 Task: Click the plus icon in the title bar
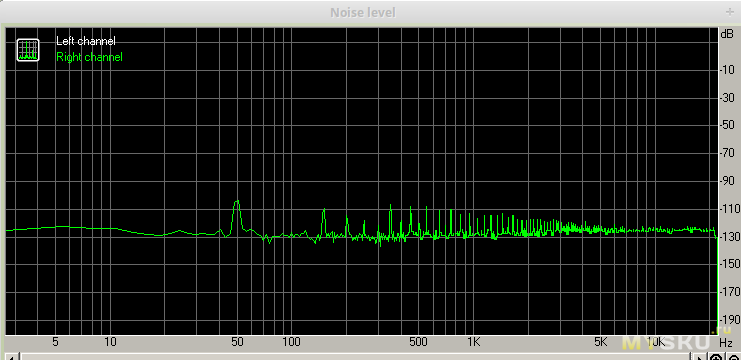[x=730, y=11]
